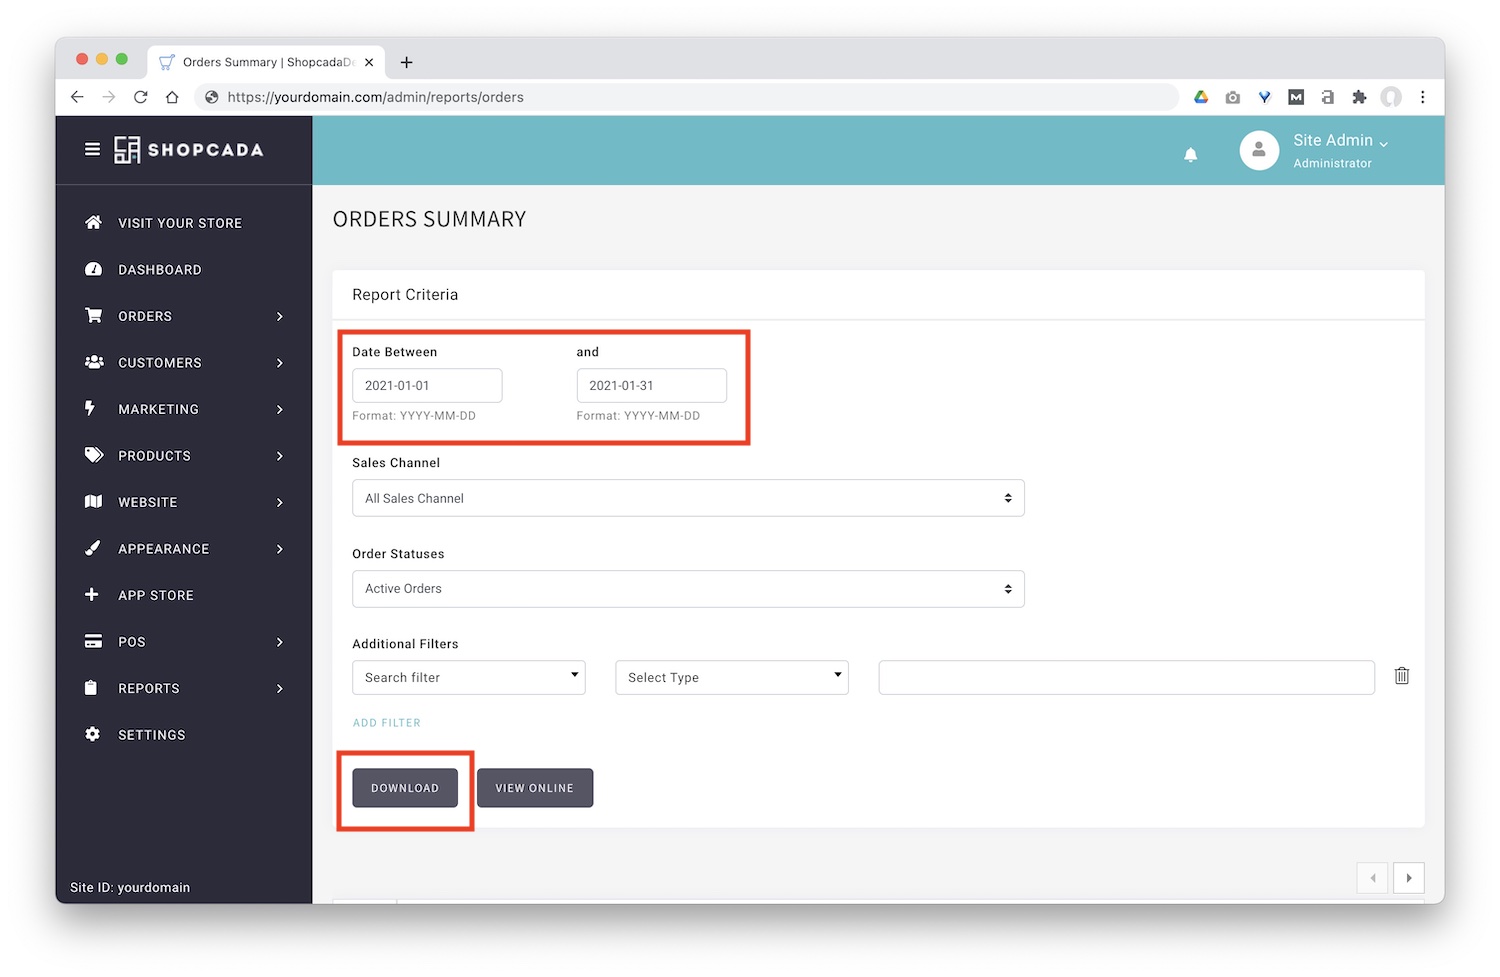
Task: Expand the Customers submenu chevron
Action: (280, 363)
